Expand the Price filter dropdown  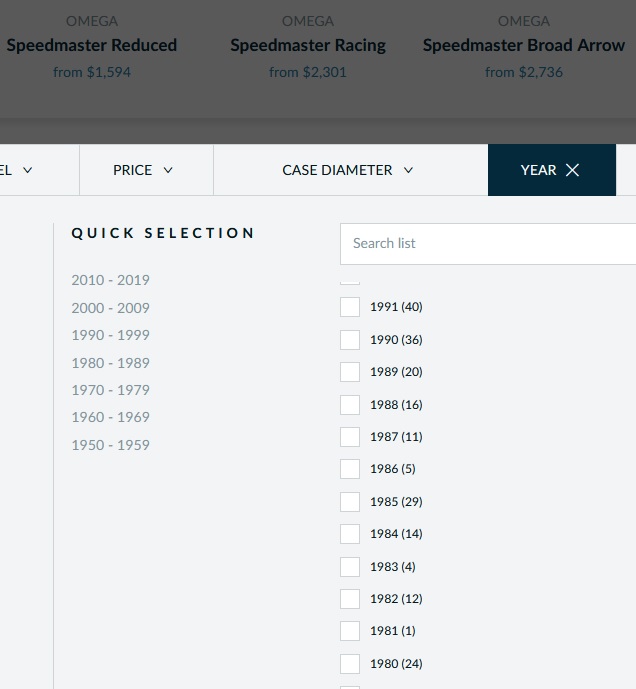coord(143,170)
